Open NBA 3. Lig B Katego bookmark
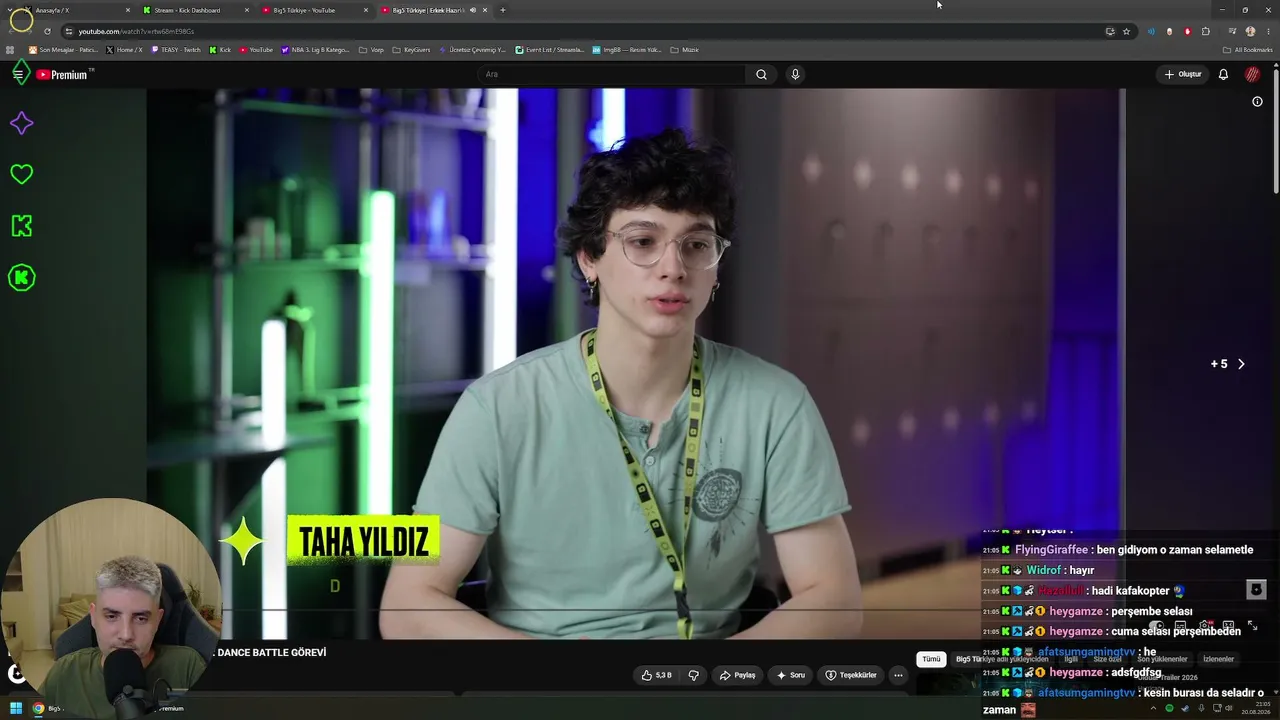Viewport: 1280px width, 720px height. click(x=315, y=49)
